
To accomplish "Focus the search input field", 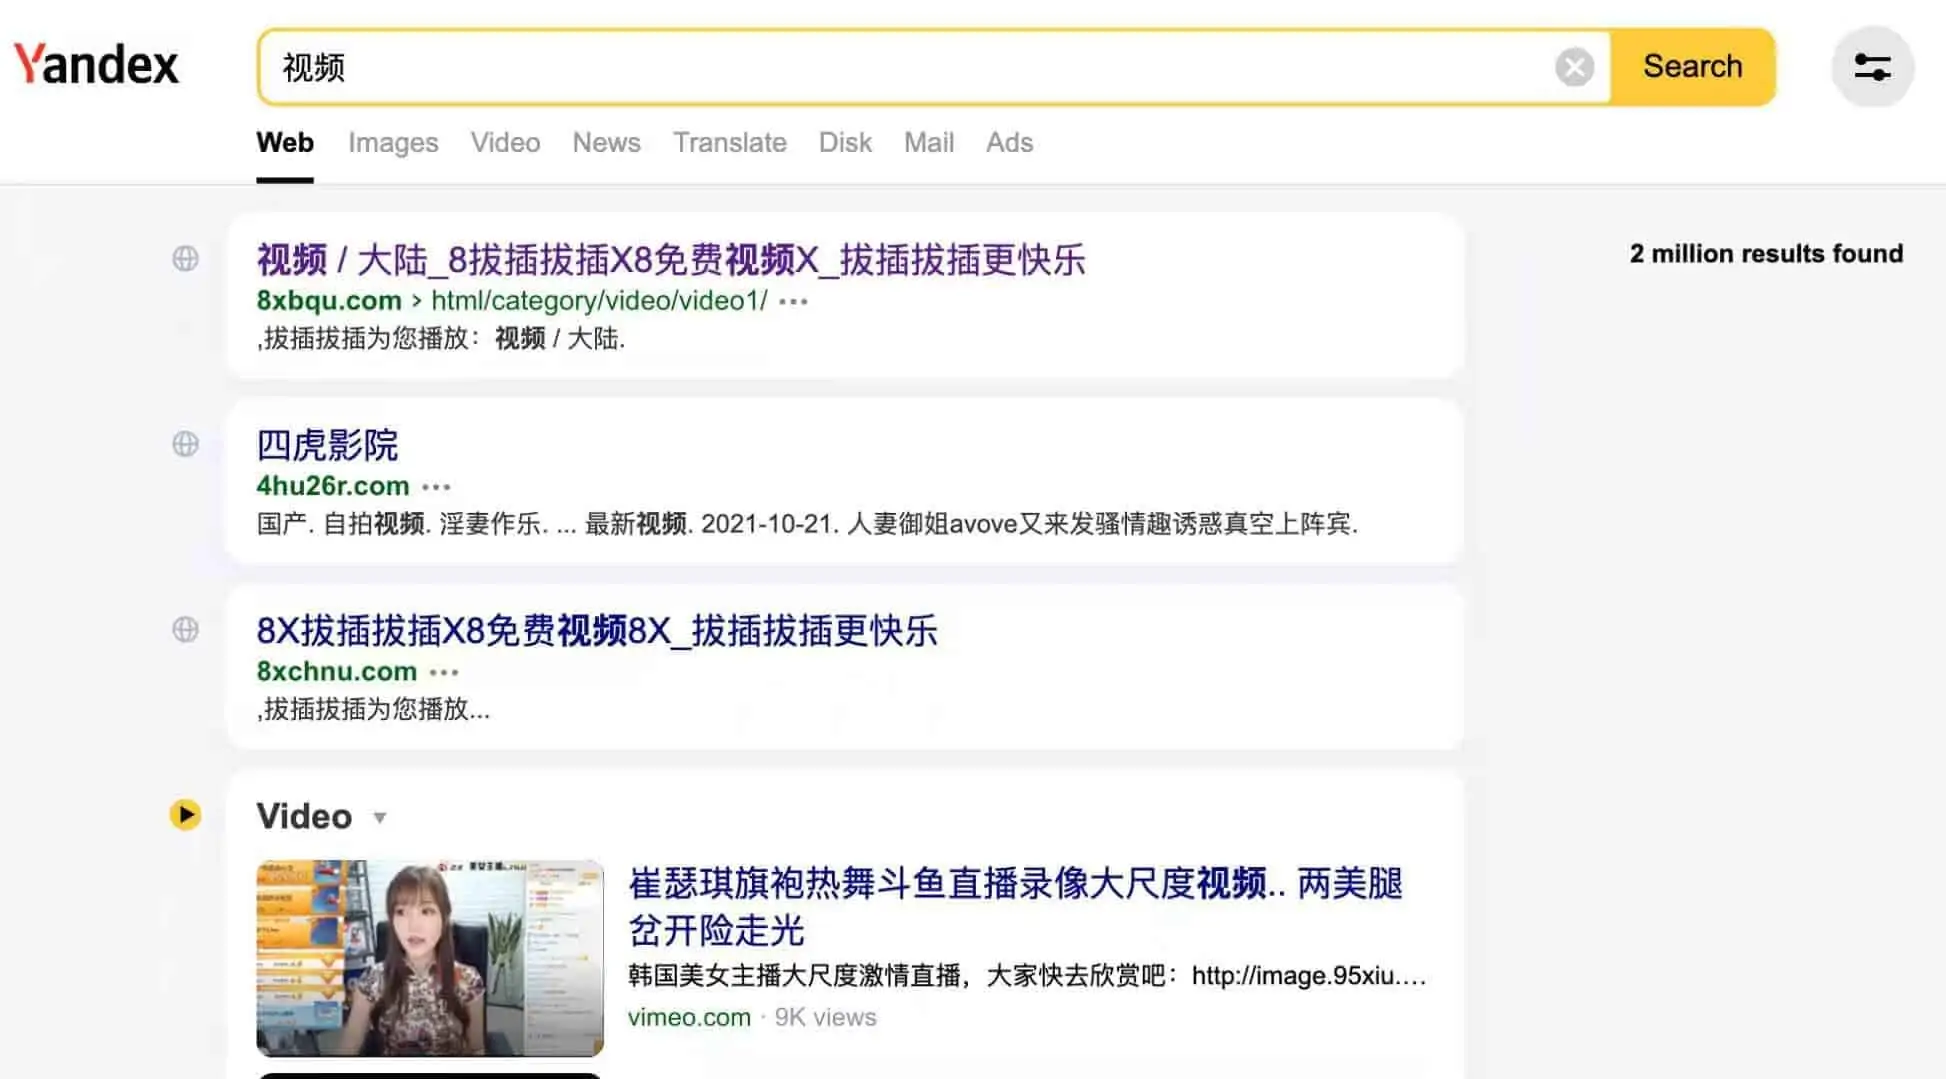I will click(900, 67).
